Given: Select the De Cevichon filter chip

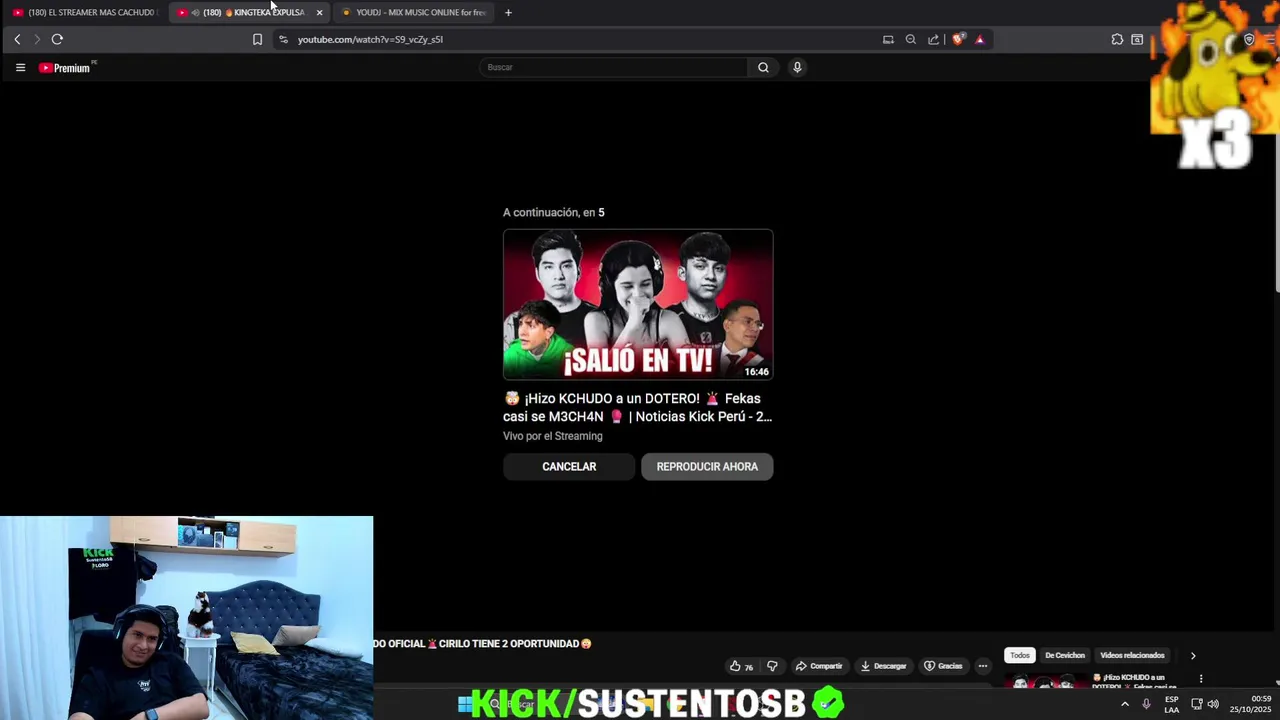Looking at the screenshot, I should click(1064, 655).
